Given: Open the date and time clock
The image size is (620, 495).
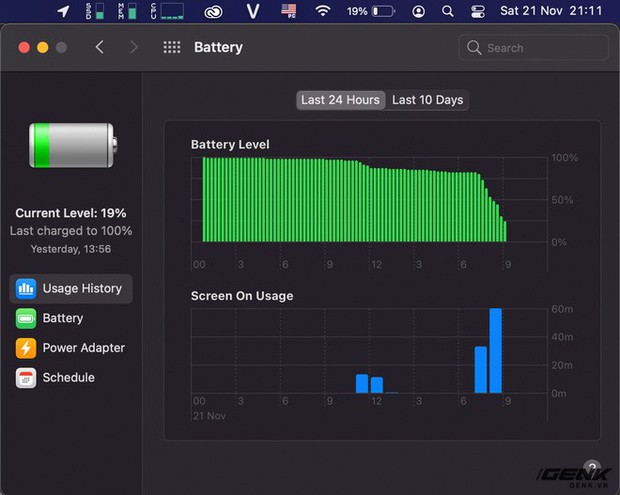Looking at the screenshot, I should tap(551, 11).
